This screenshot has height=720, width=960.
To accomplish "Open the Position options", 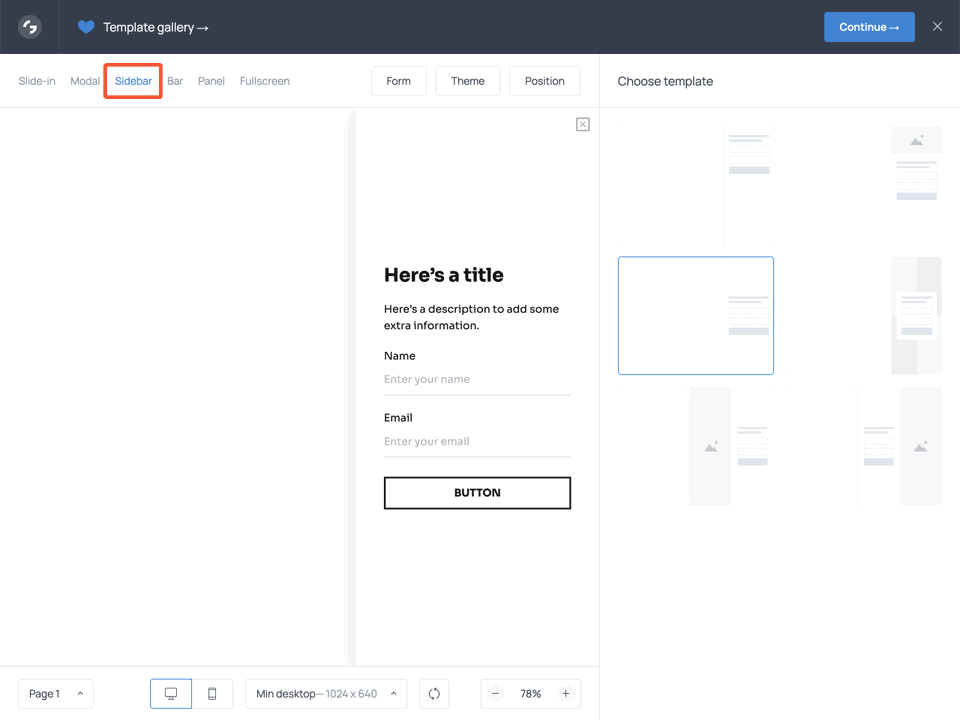I will point(545,81).
